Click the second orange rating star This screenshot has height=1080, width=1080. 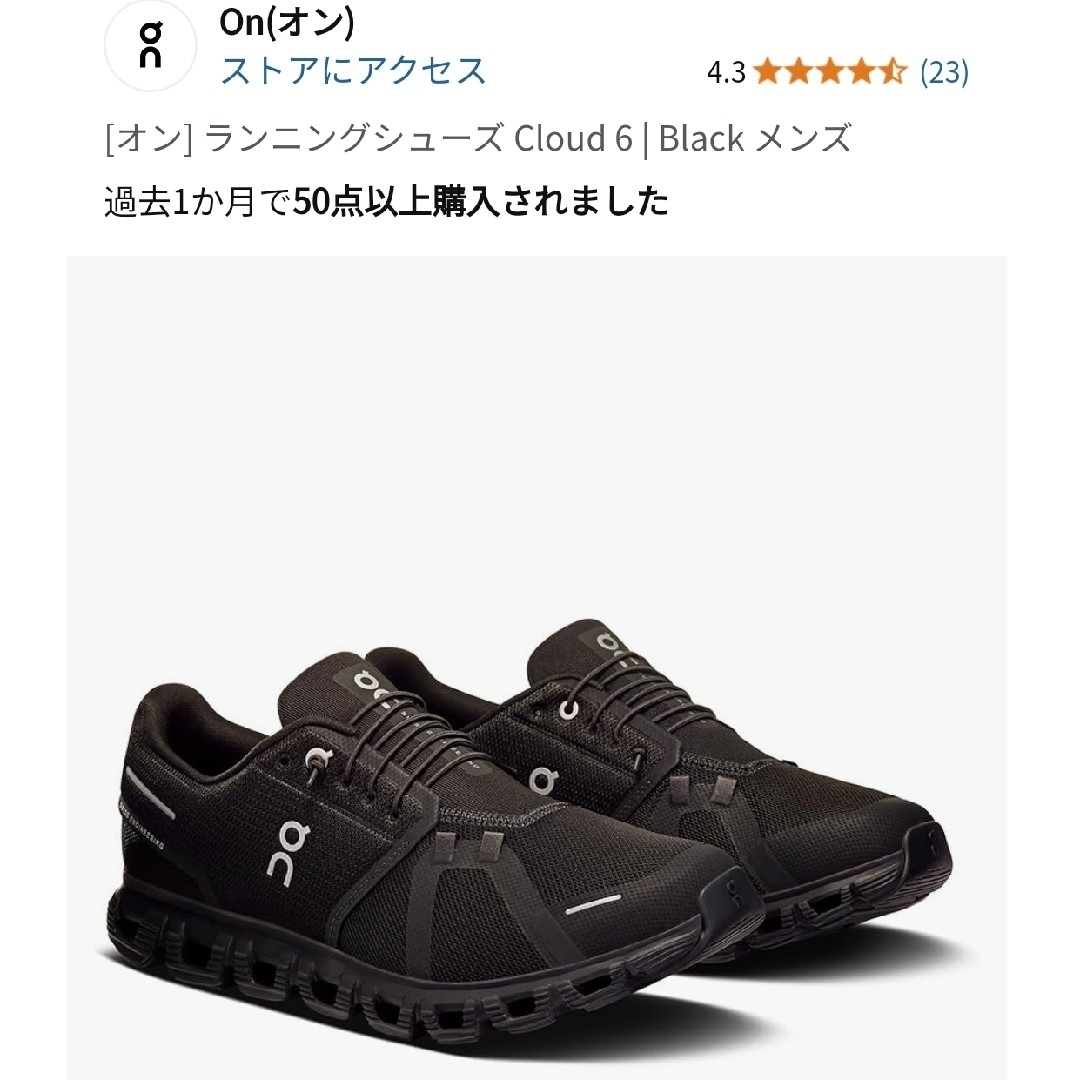pos(799,71)
